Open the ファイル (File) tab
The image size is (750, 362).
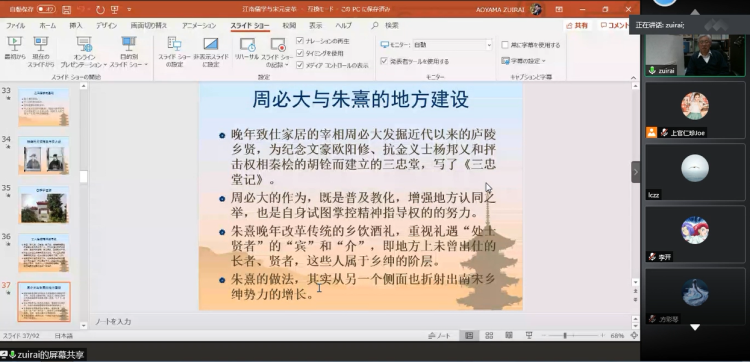[15, 25]
